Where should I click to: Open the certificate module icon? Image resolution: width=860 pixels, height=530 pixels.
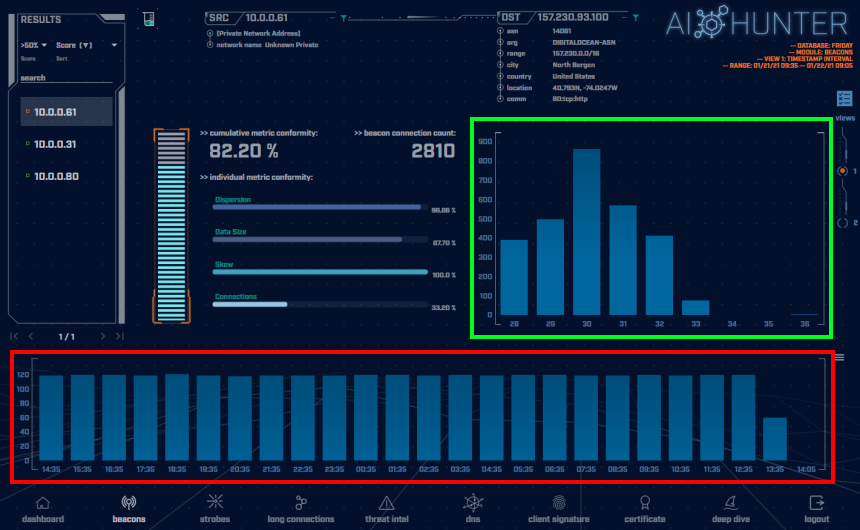[645, 503]
